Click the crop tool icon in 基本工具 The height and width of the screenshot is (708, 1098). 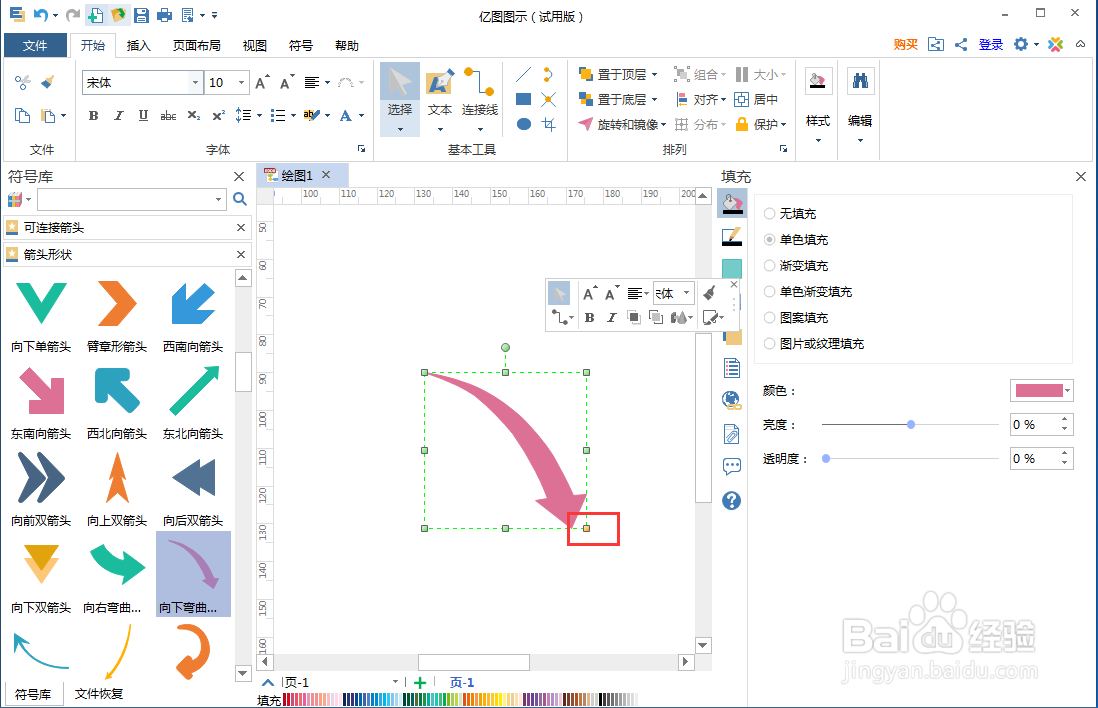pyautogui.click(x=550, y=125)
